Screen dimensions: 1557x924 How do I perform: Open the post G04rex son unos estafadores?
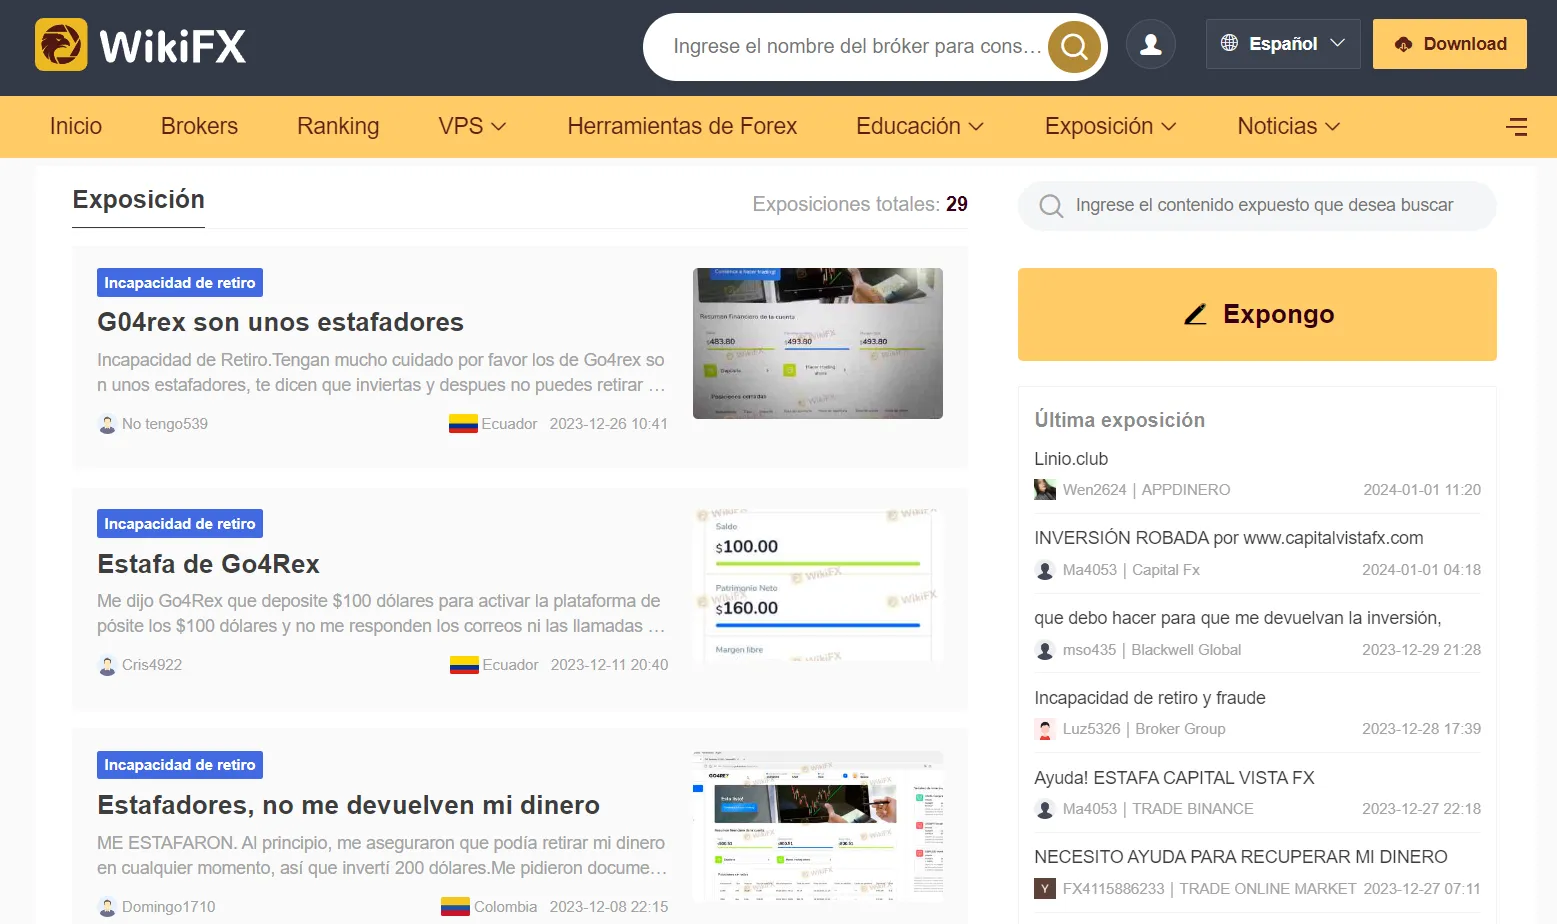coord(280,322)
